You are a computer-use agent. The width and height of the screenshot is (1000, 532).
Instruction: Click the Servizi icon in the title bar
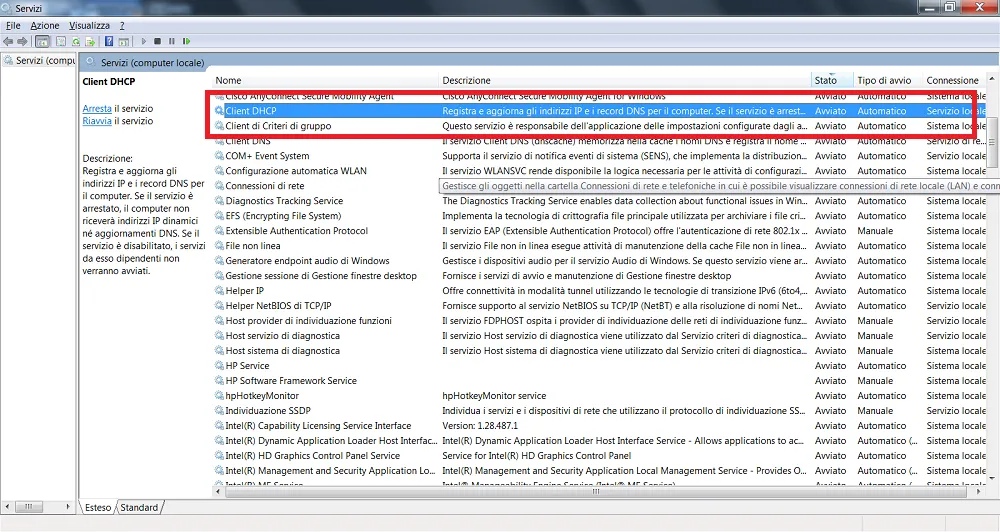(x=6, y=8)
